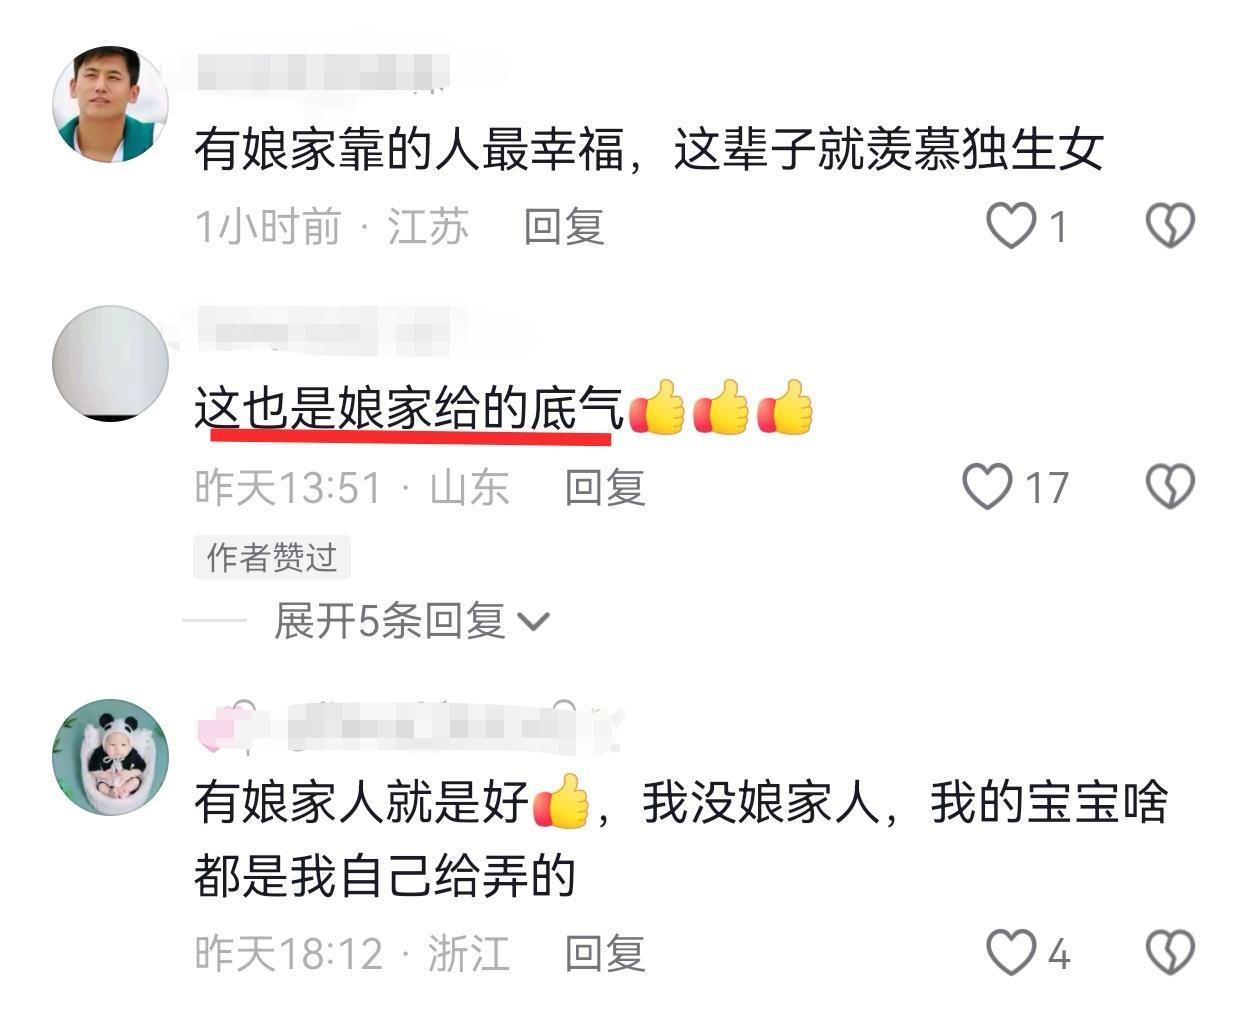1260x1015 pixels.
Task: Reply to the Zhejiang comment via 回复
Action: click(605, 953)
